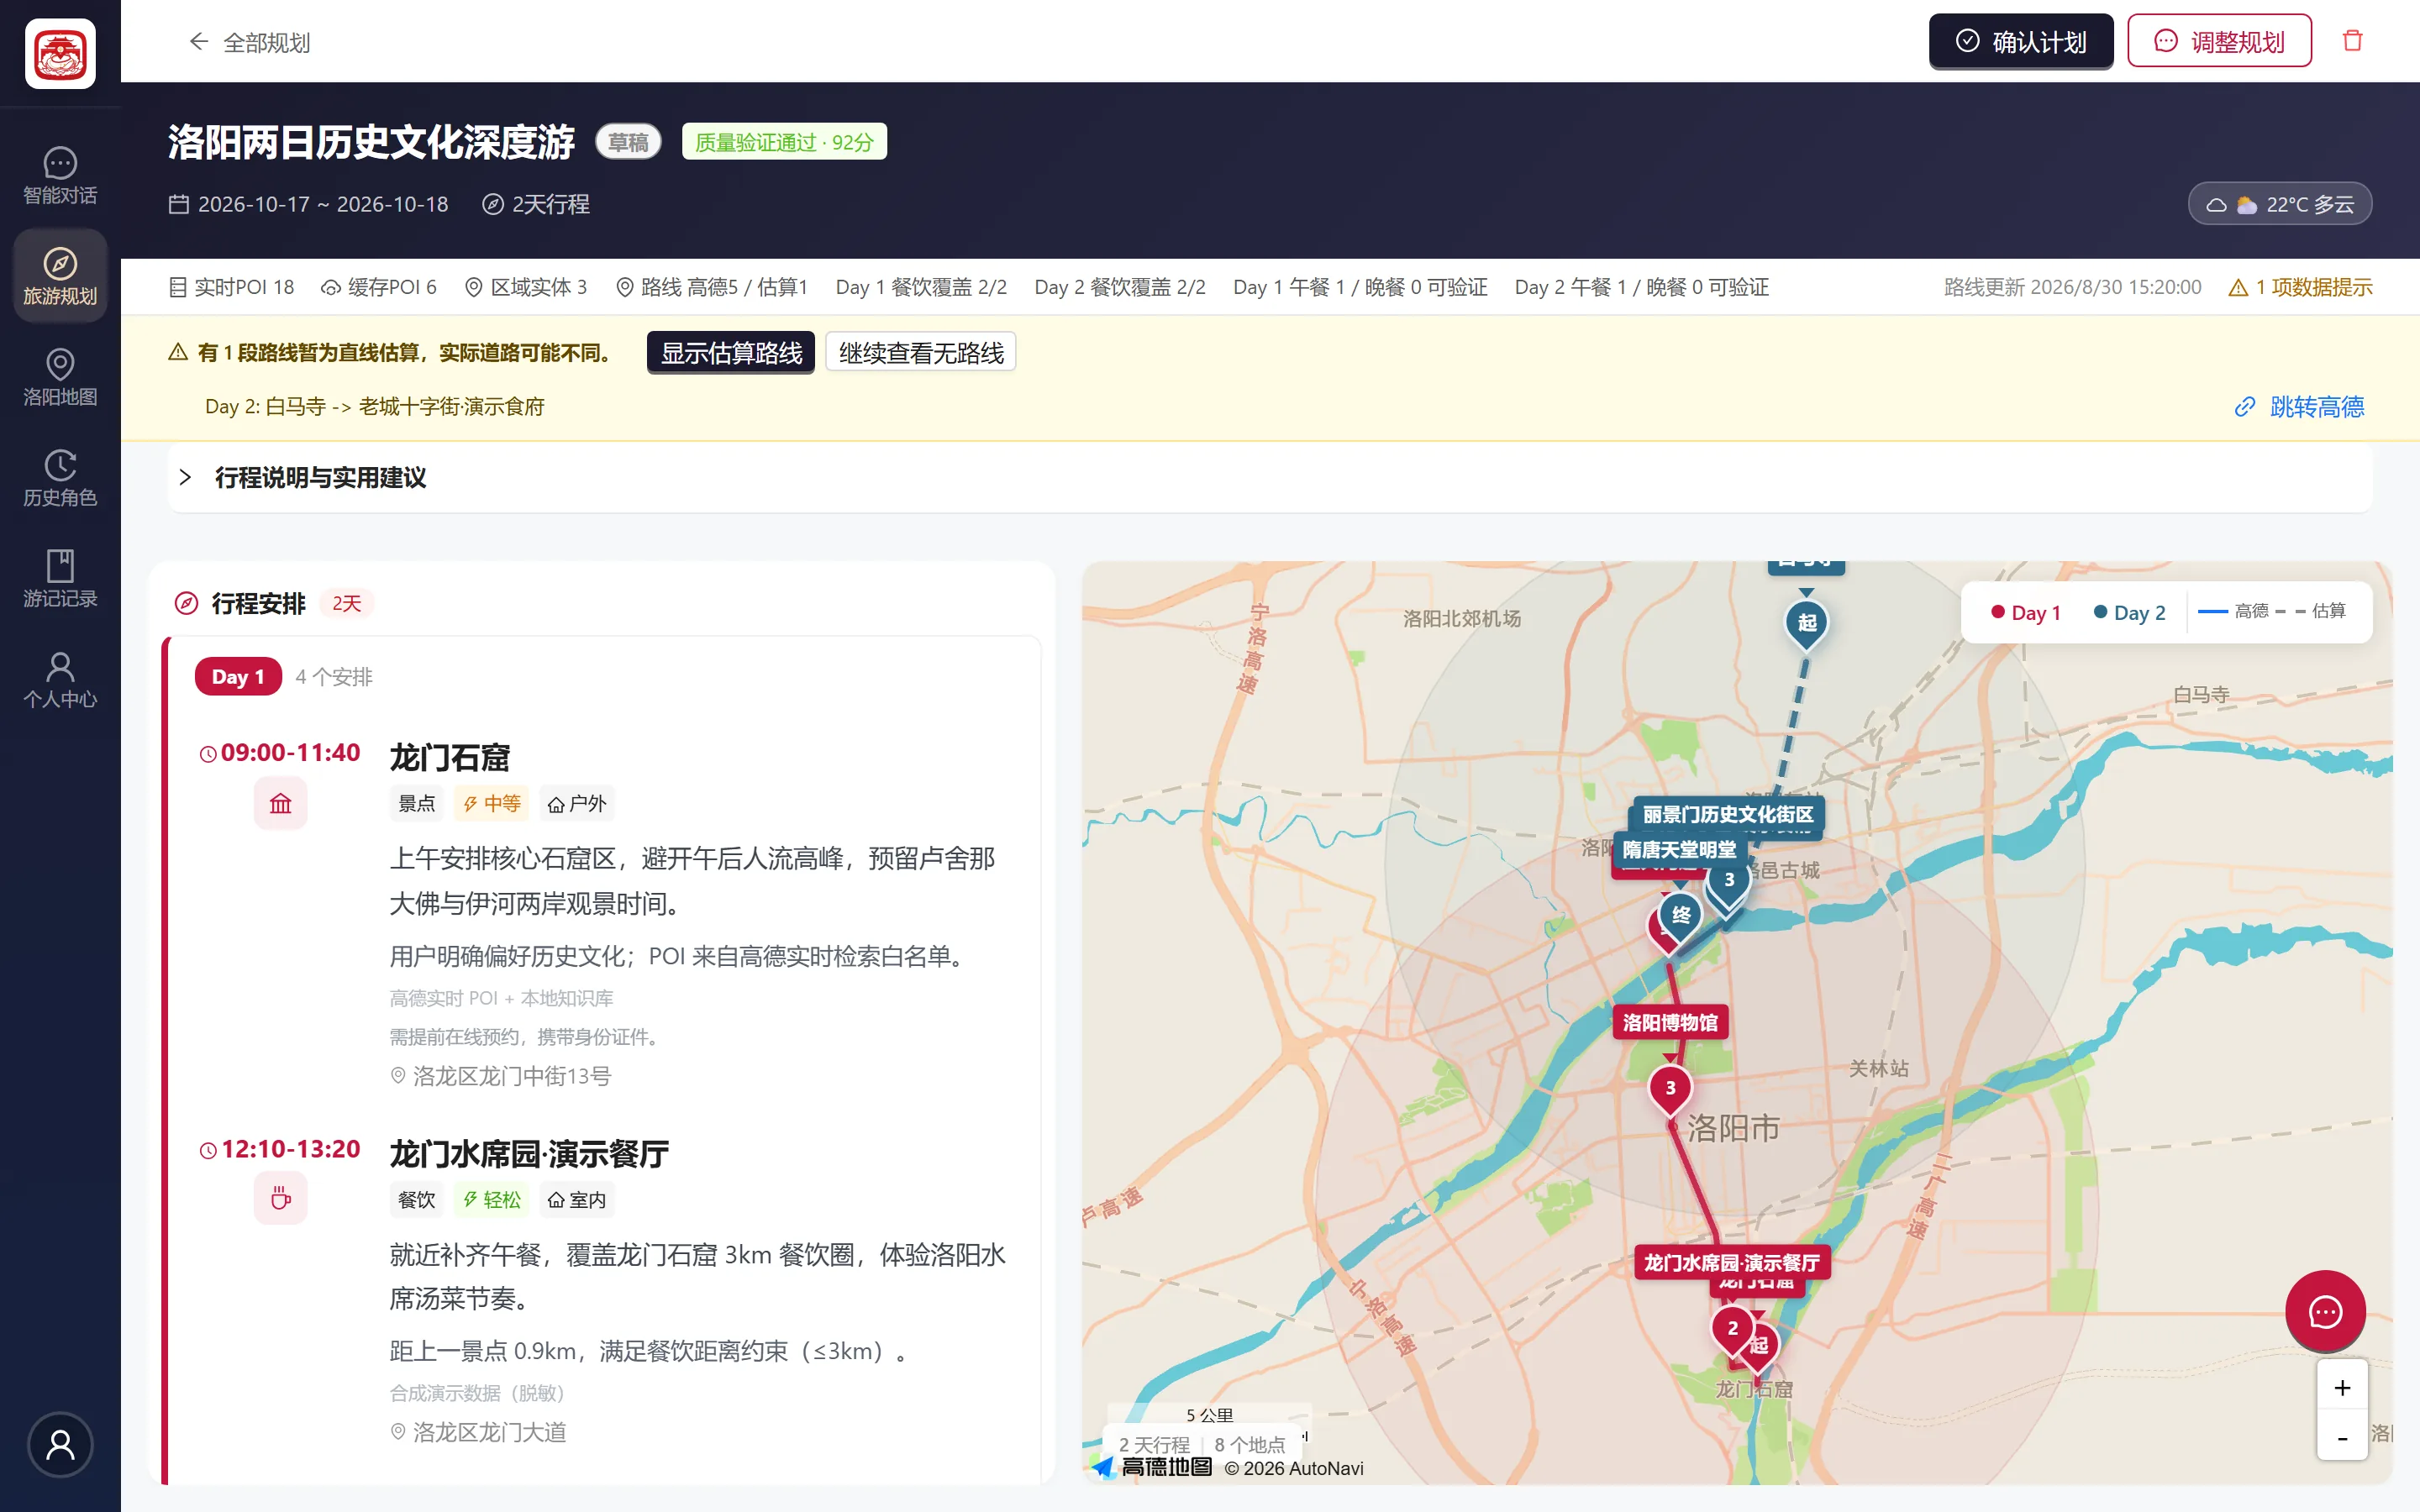Open 历史角色 sidebar item
Screen dimensions: 2420x1512
60,479
